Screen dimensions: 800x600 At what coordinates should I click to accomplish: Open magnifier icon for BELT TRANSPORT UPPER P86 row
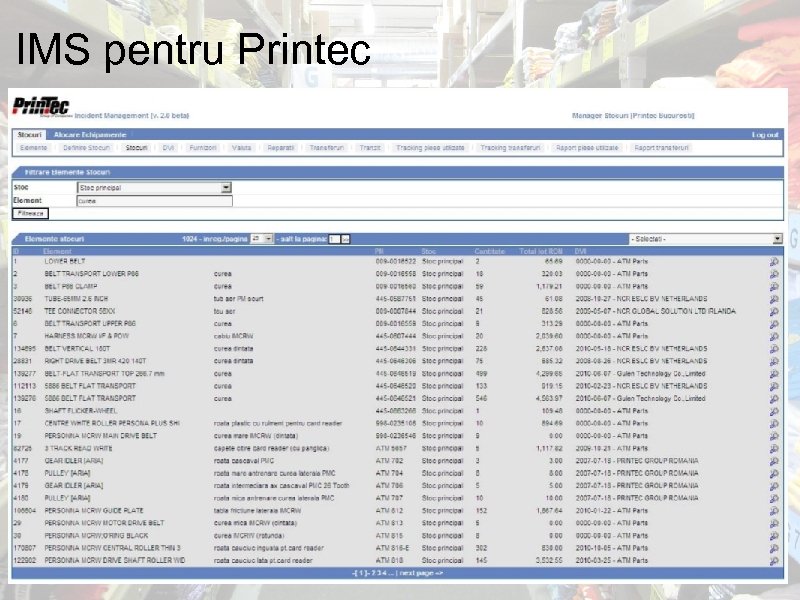[774, 324]
